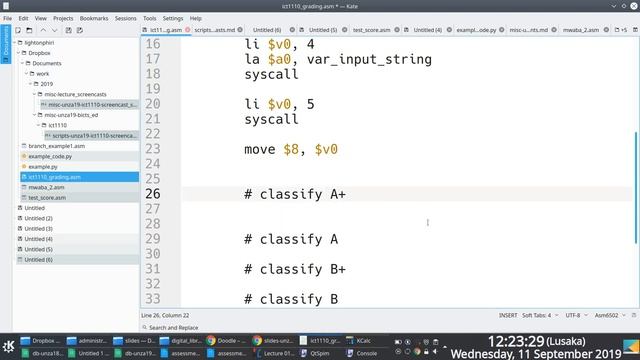The image size is (640, 360).
Task: Open the Sessions menu
Action: [125, 18]
